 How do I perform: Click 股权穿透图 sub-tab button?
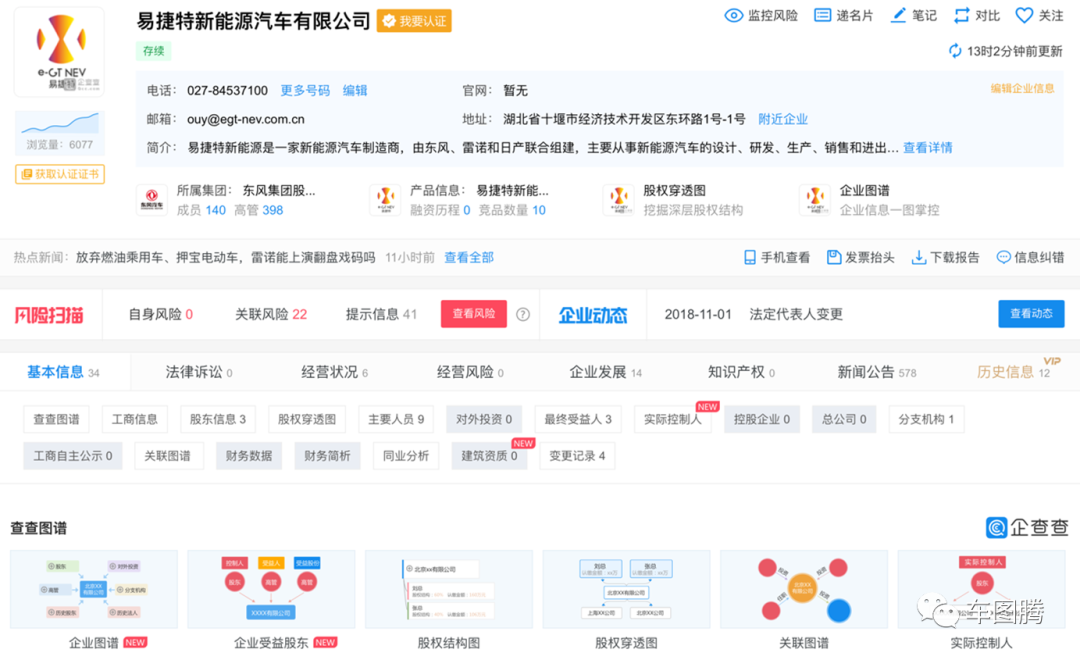click(307, 419)
